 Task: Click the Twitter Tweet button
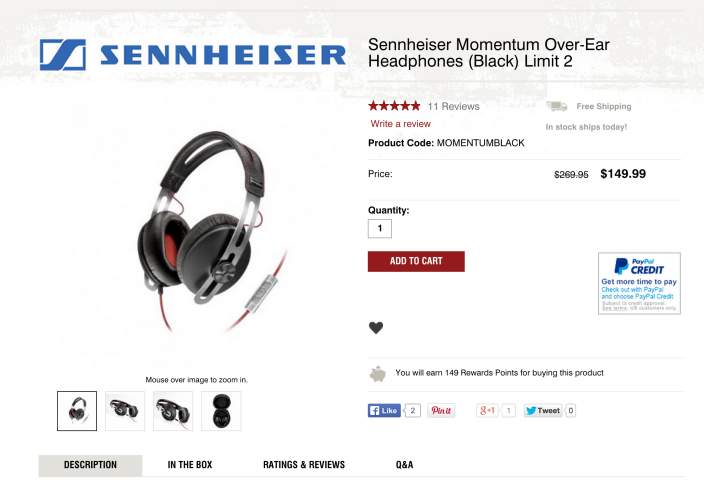coord(543,411)
